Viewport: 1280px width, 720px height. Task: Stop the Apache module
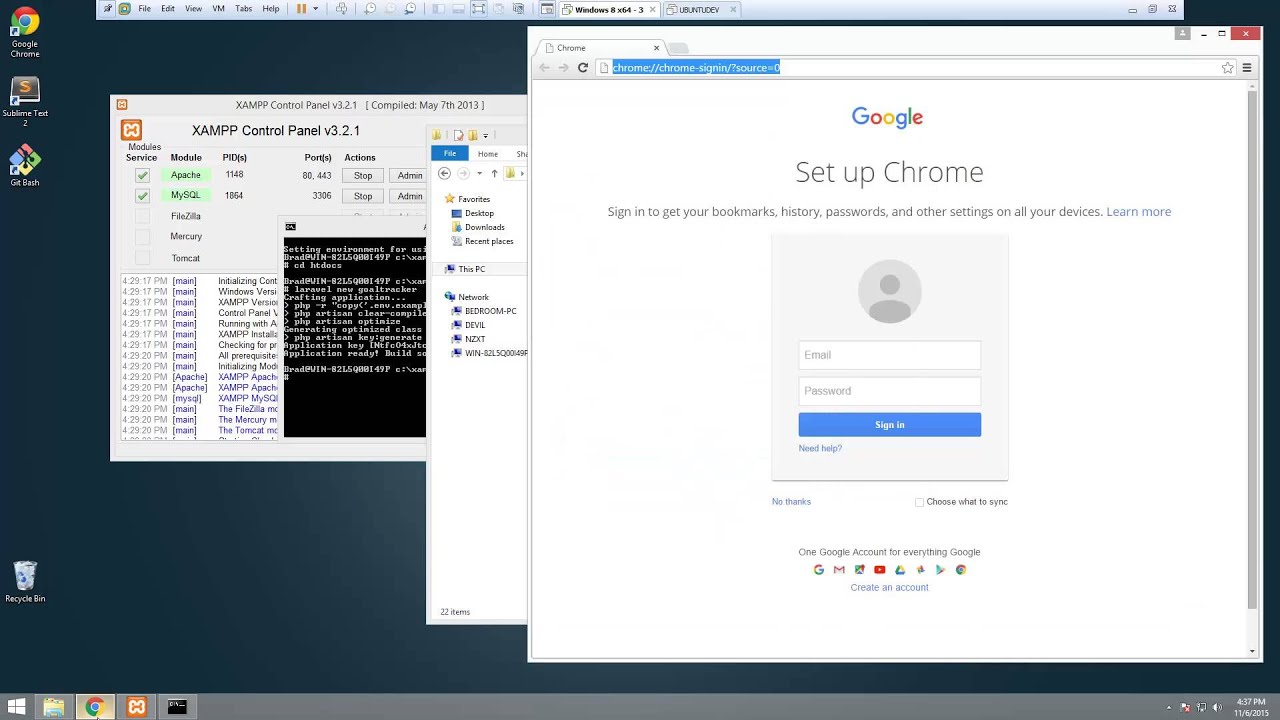363,175
